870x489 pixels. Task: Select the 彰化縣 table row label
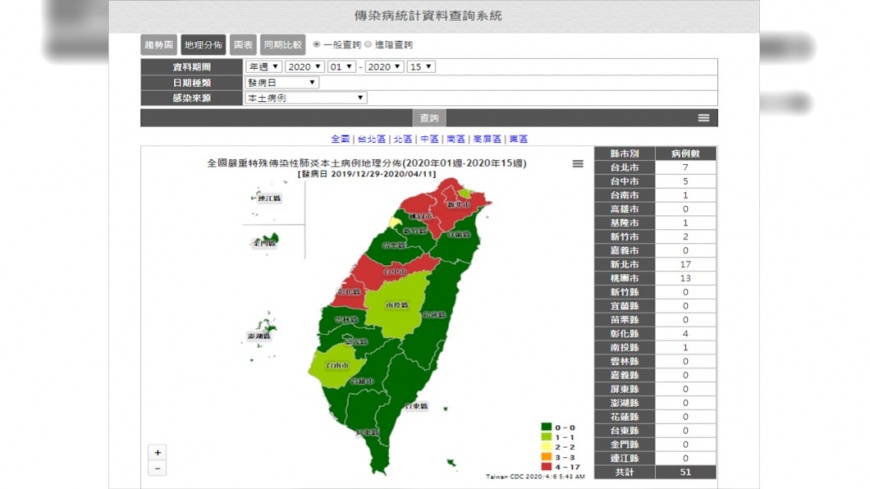(625, 334)
